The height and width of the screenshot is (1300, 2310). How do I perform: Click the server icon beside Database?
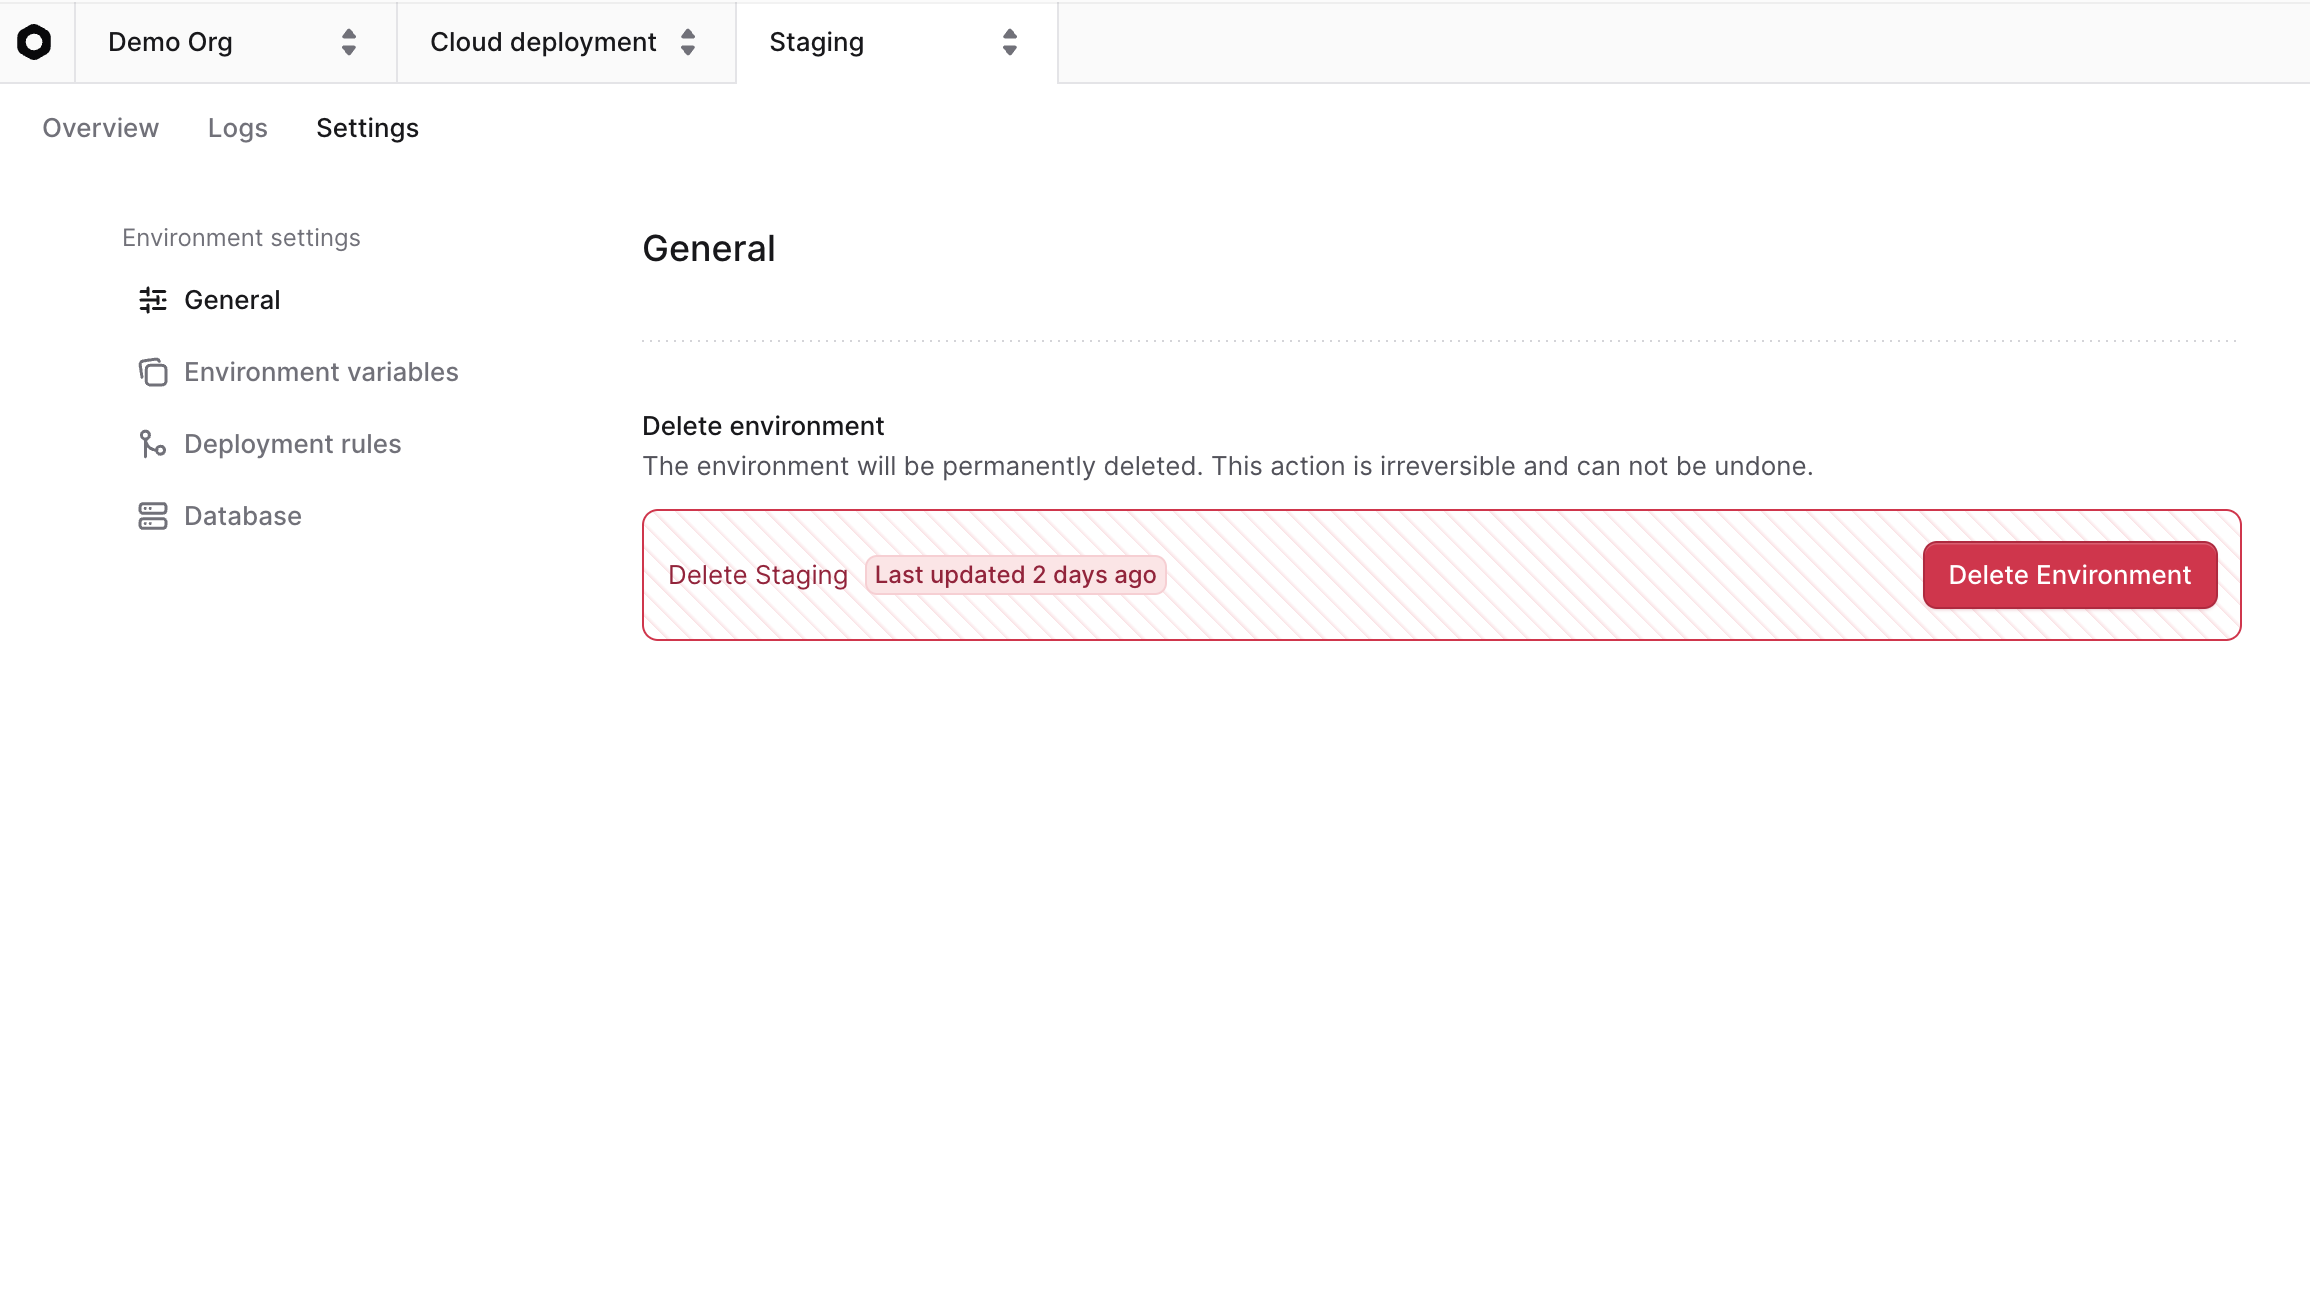153,515
